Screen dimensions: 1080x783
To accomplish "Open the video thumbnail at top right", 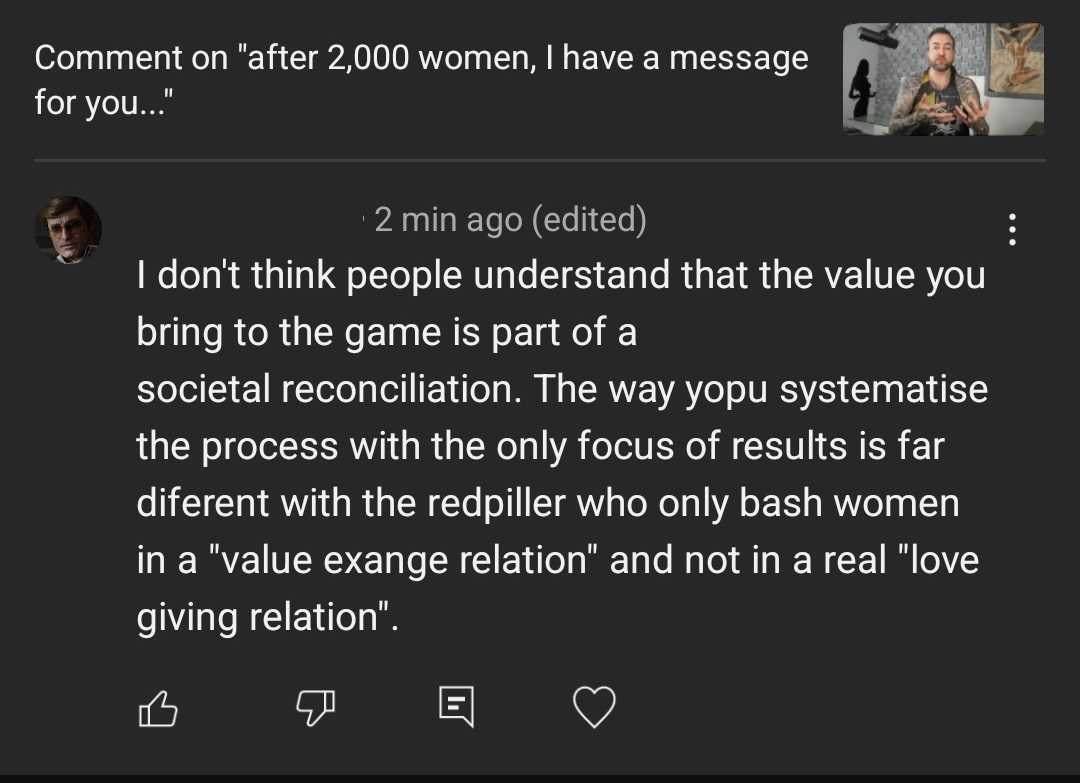I will pos(943,79).
